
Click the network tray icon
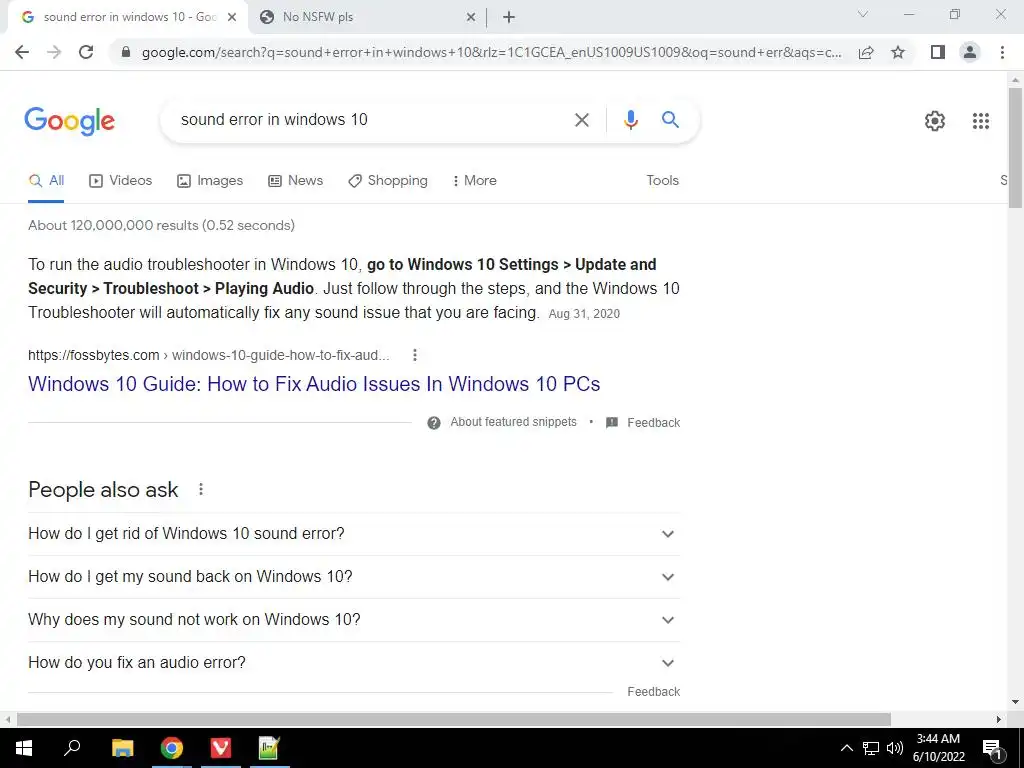[x=871, y=748]
